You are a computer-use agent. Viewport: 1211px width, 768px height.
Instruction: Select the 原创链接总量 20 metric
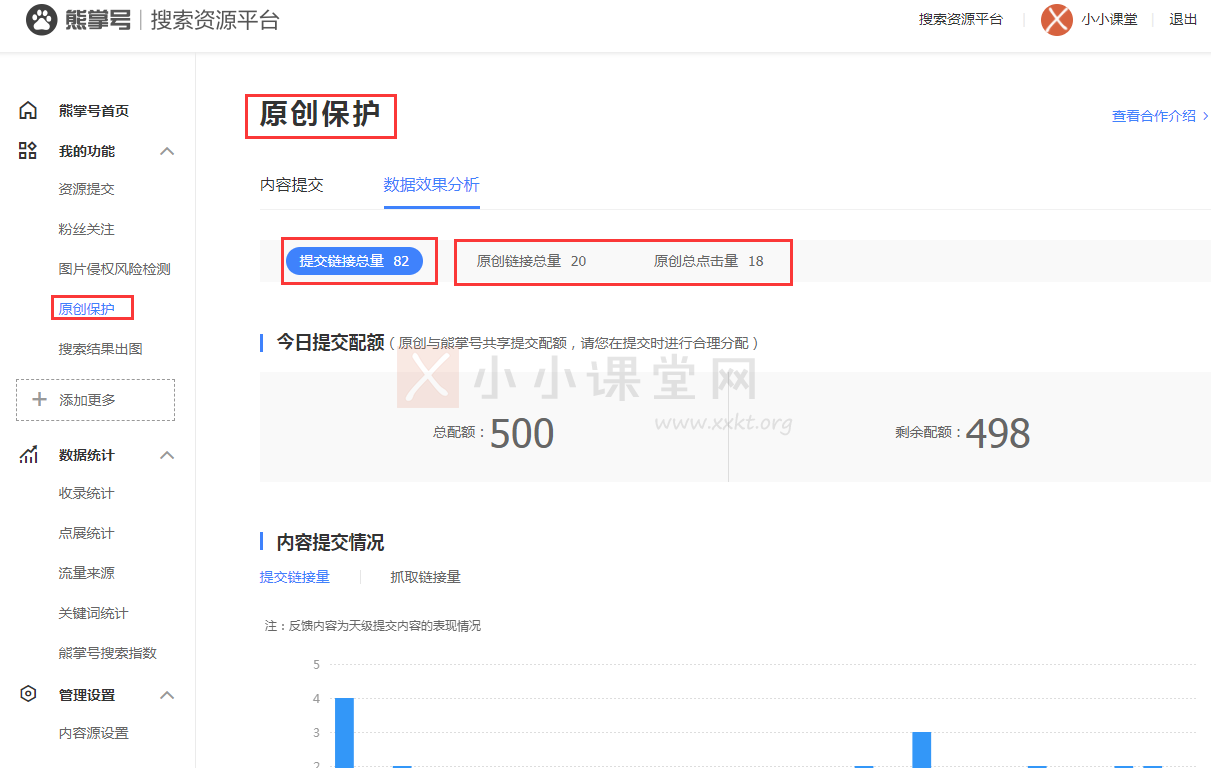coord(531,261)
